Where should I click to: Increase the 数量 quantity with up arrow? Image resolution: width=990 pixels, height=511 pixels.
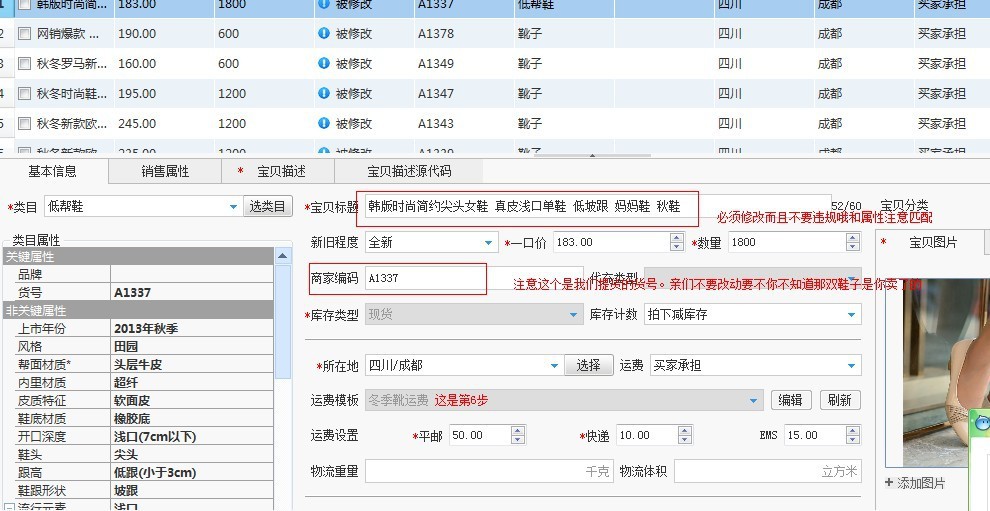[x=852, y=238]
